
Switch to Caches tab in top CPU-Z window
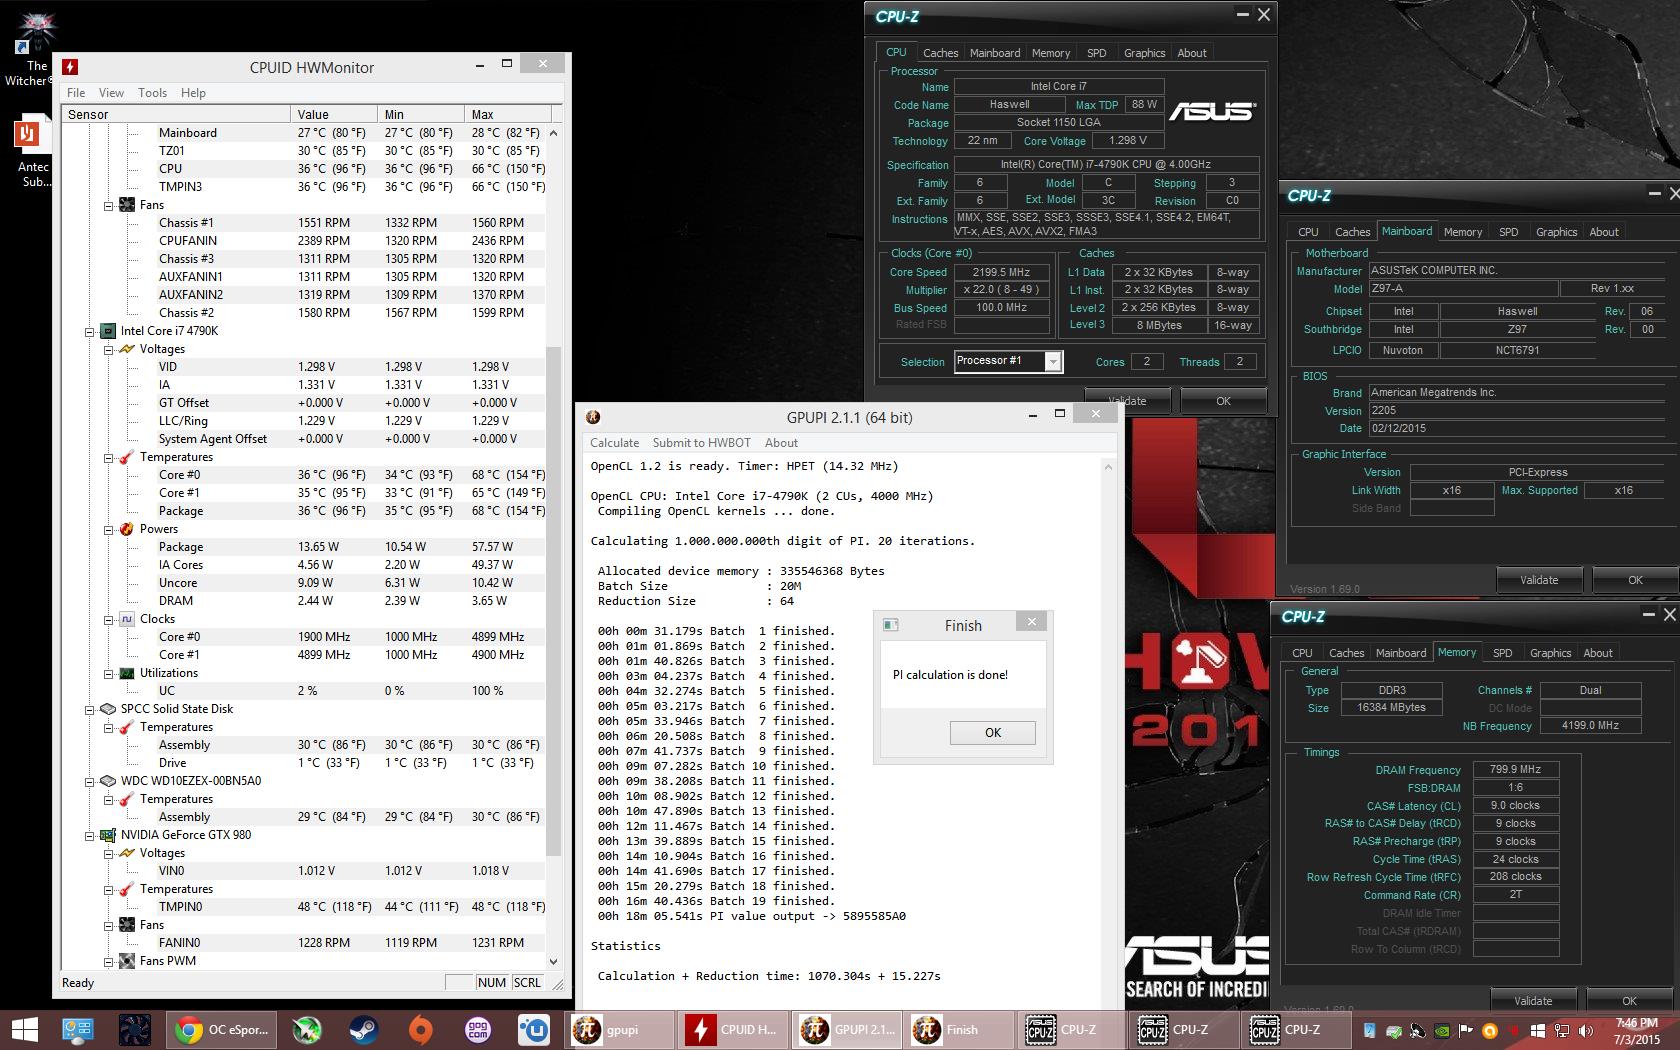[940, 53]
